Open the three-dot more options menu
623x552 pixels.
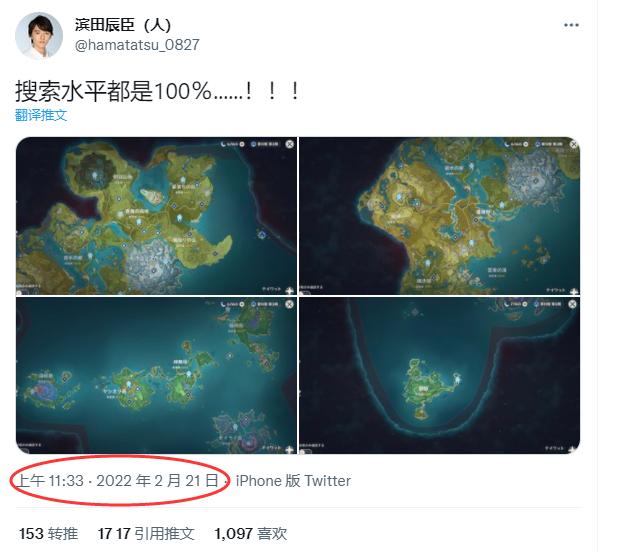(571, 25)
